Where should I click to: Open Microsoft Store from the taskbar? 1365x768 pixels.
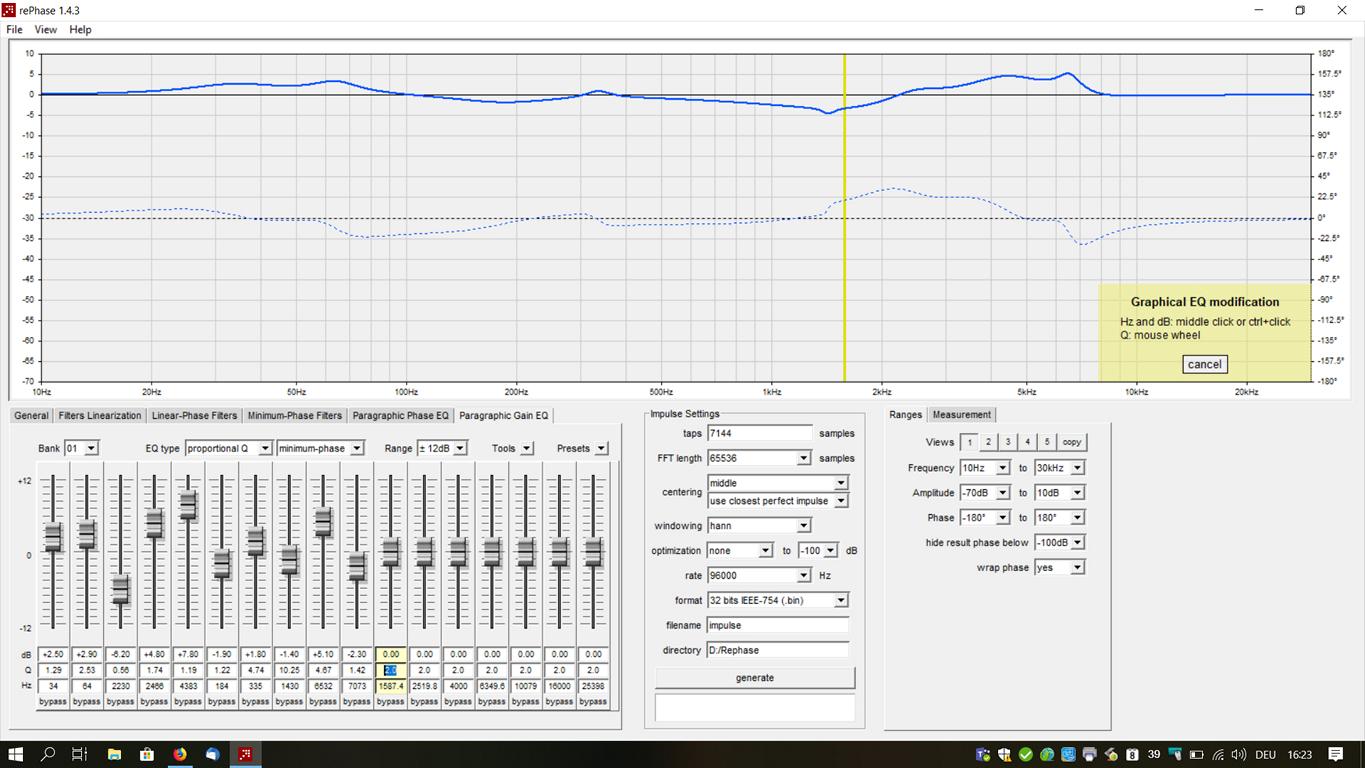pos(146,754)
